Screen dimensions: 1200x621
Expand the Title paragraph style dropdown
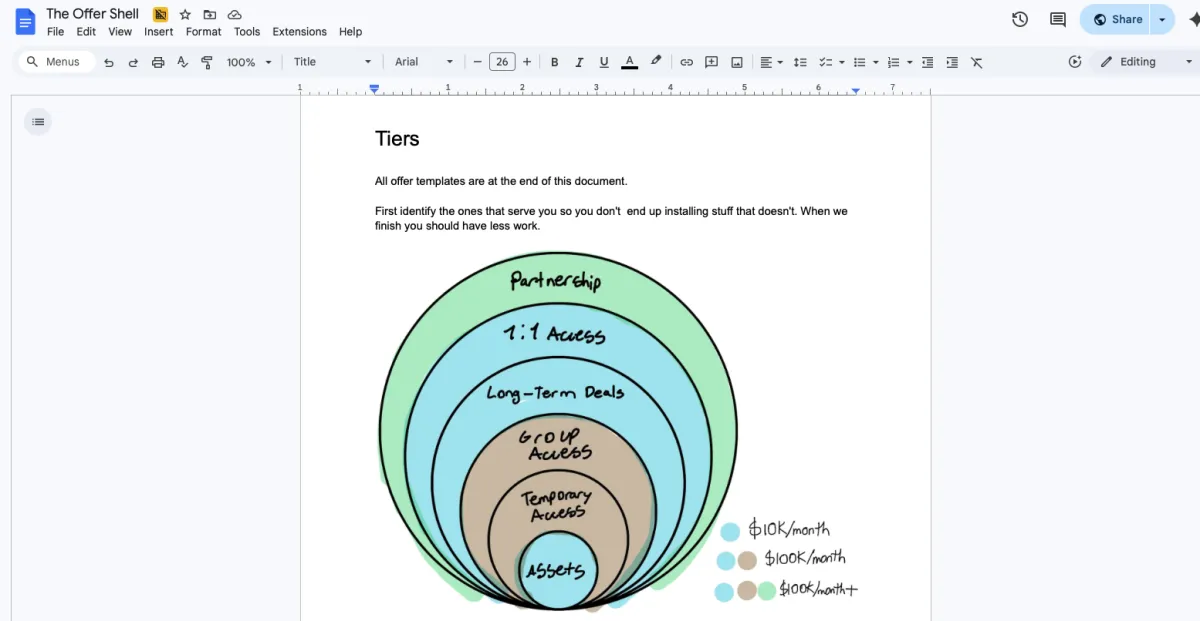(332, 62)
